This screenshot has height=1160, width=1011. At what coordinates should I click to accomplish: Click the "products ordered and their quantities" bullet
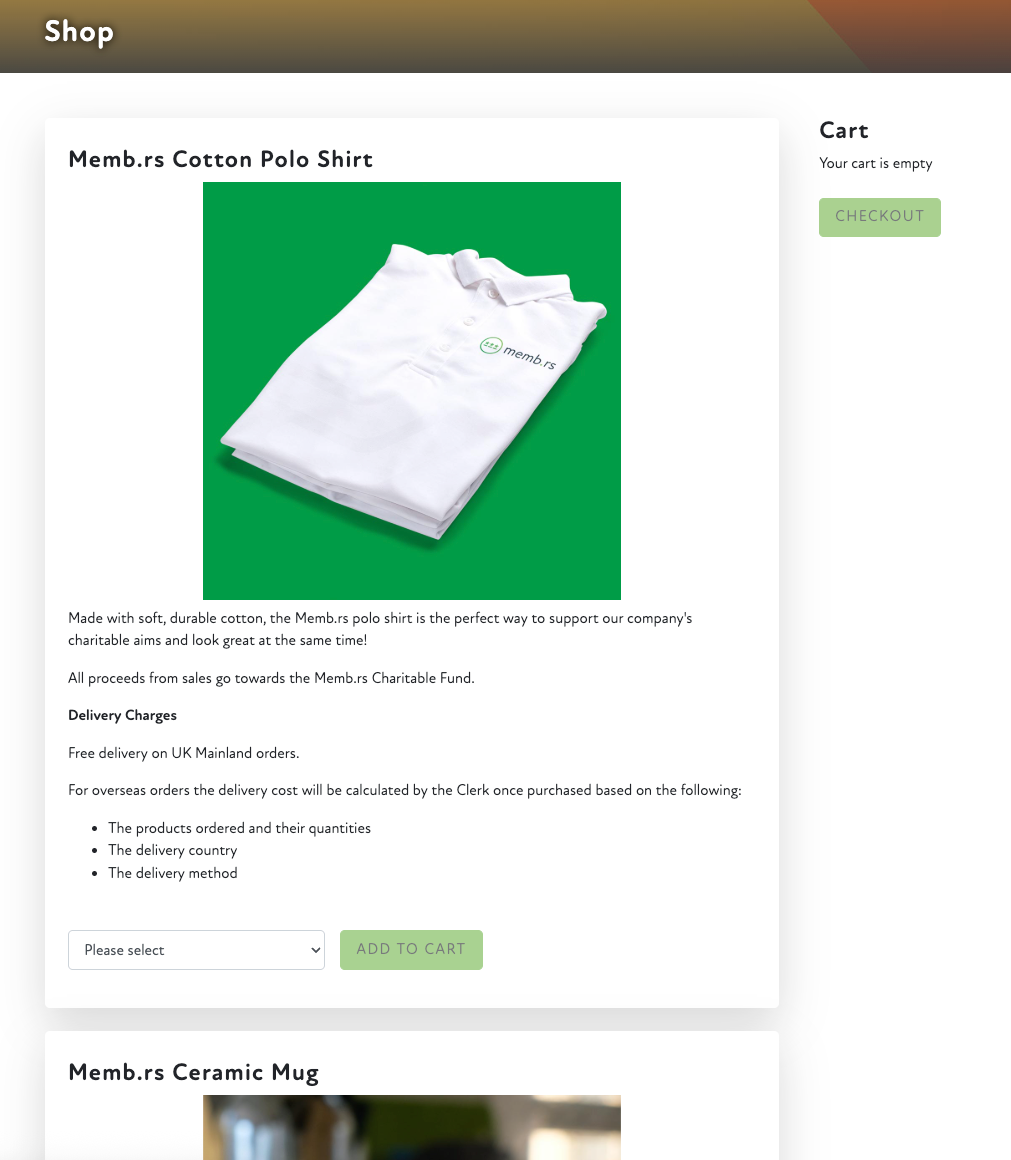(239, 828)
